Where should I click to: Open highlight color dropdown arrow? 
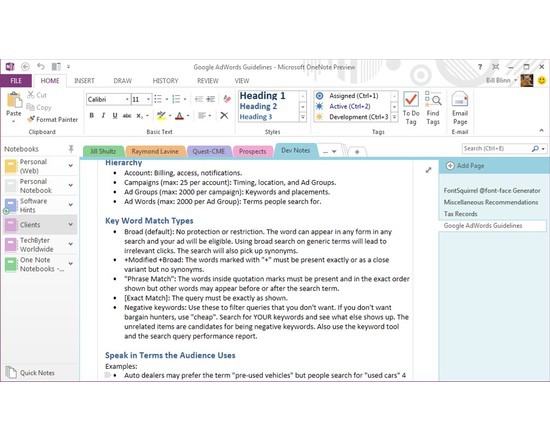(170, 116)
